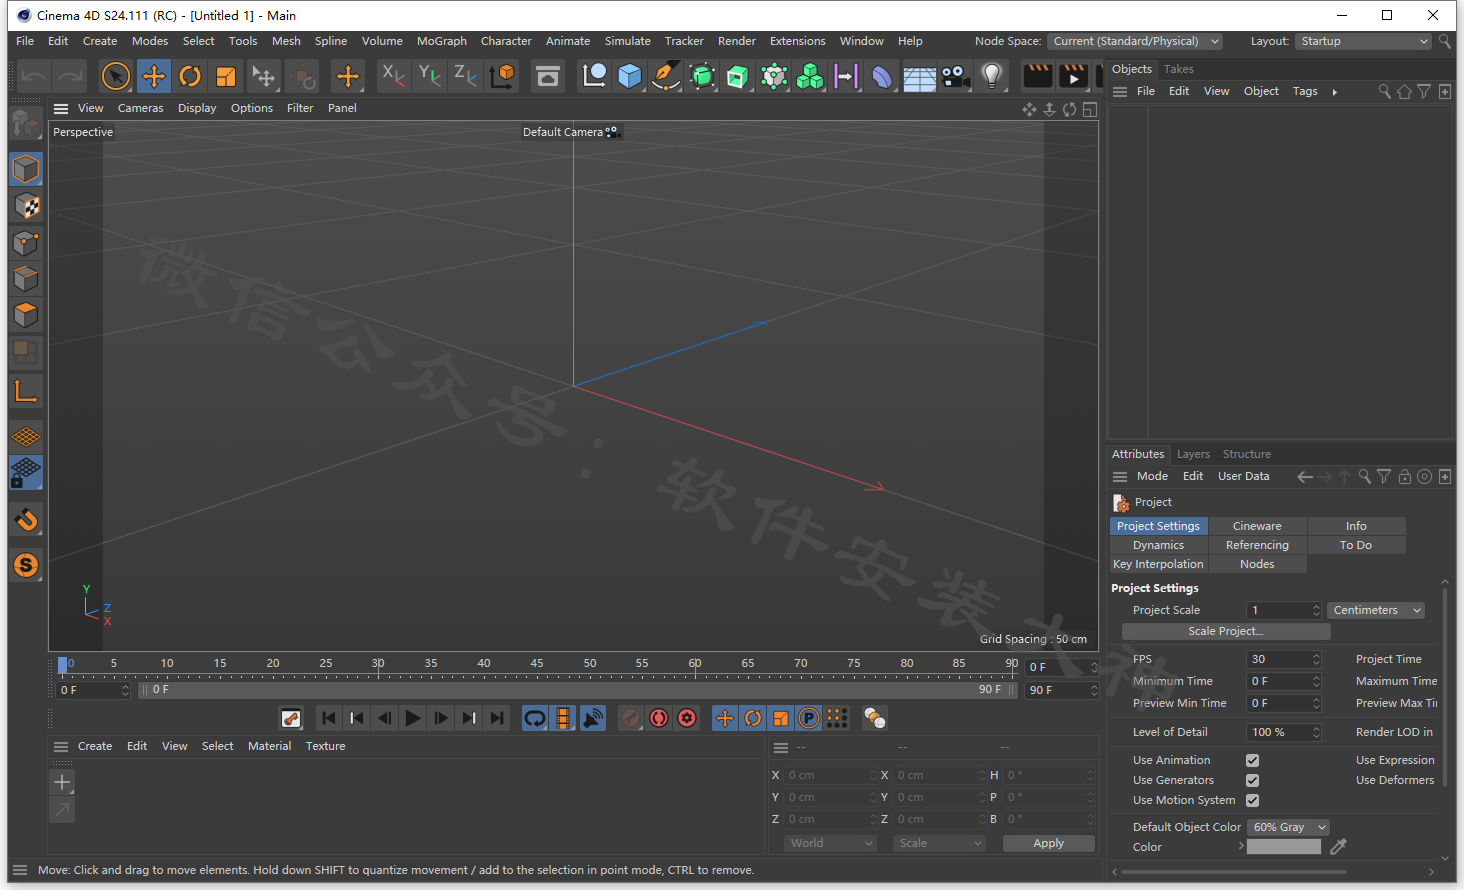1464x890 pixels.
Task: Click the Undo arrow icon
Action: (x=34, y=76)
